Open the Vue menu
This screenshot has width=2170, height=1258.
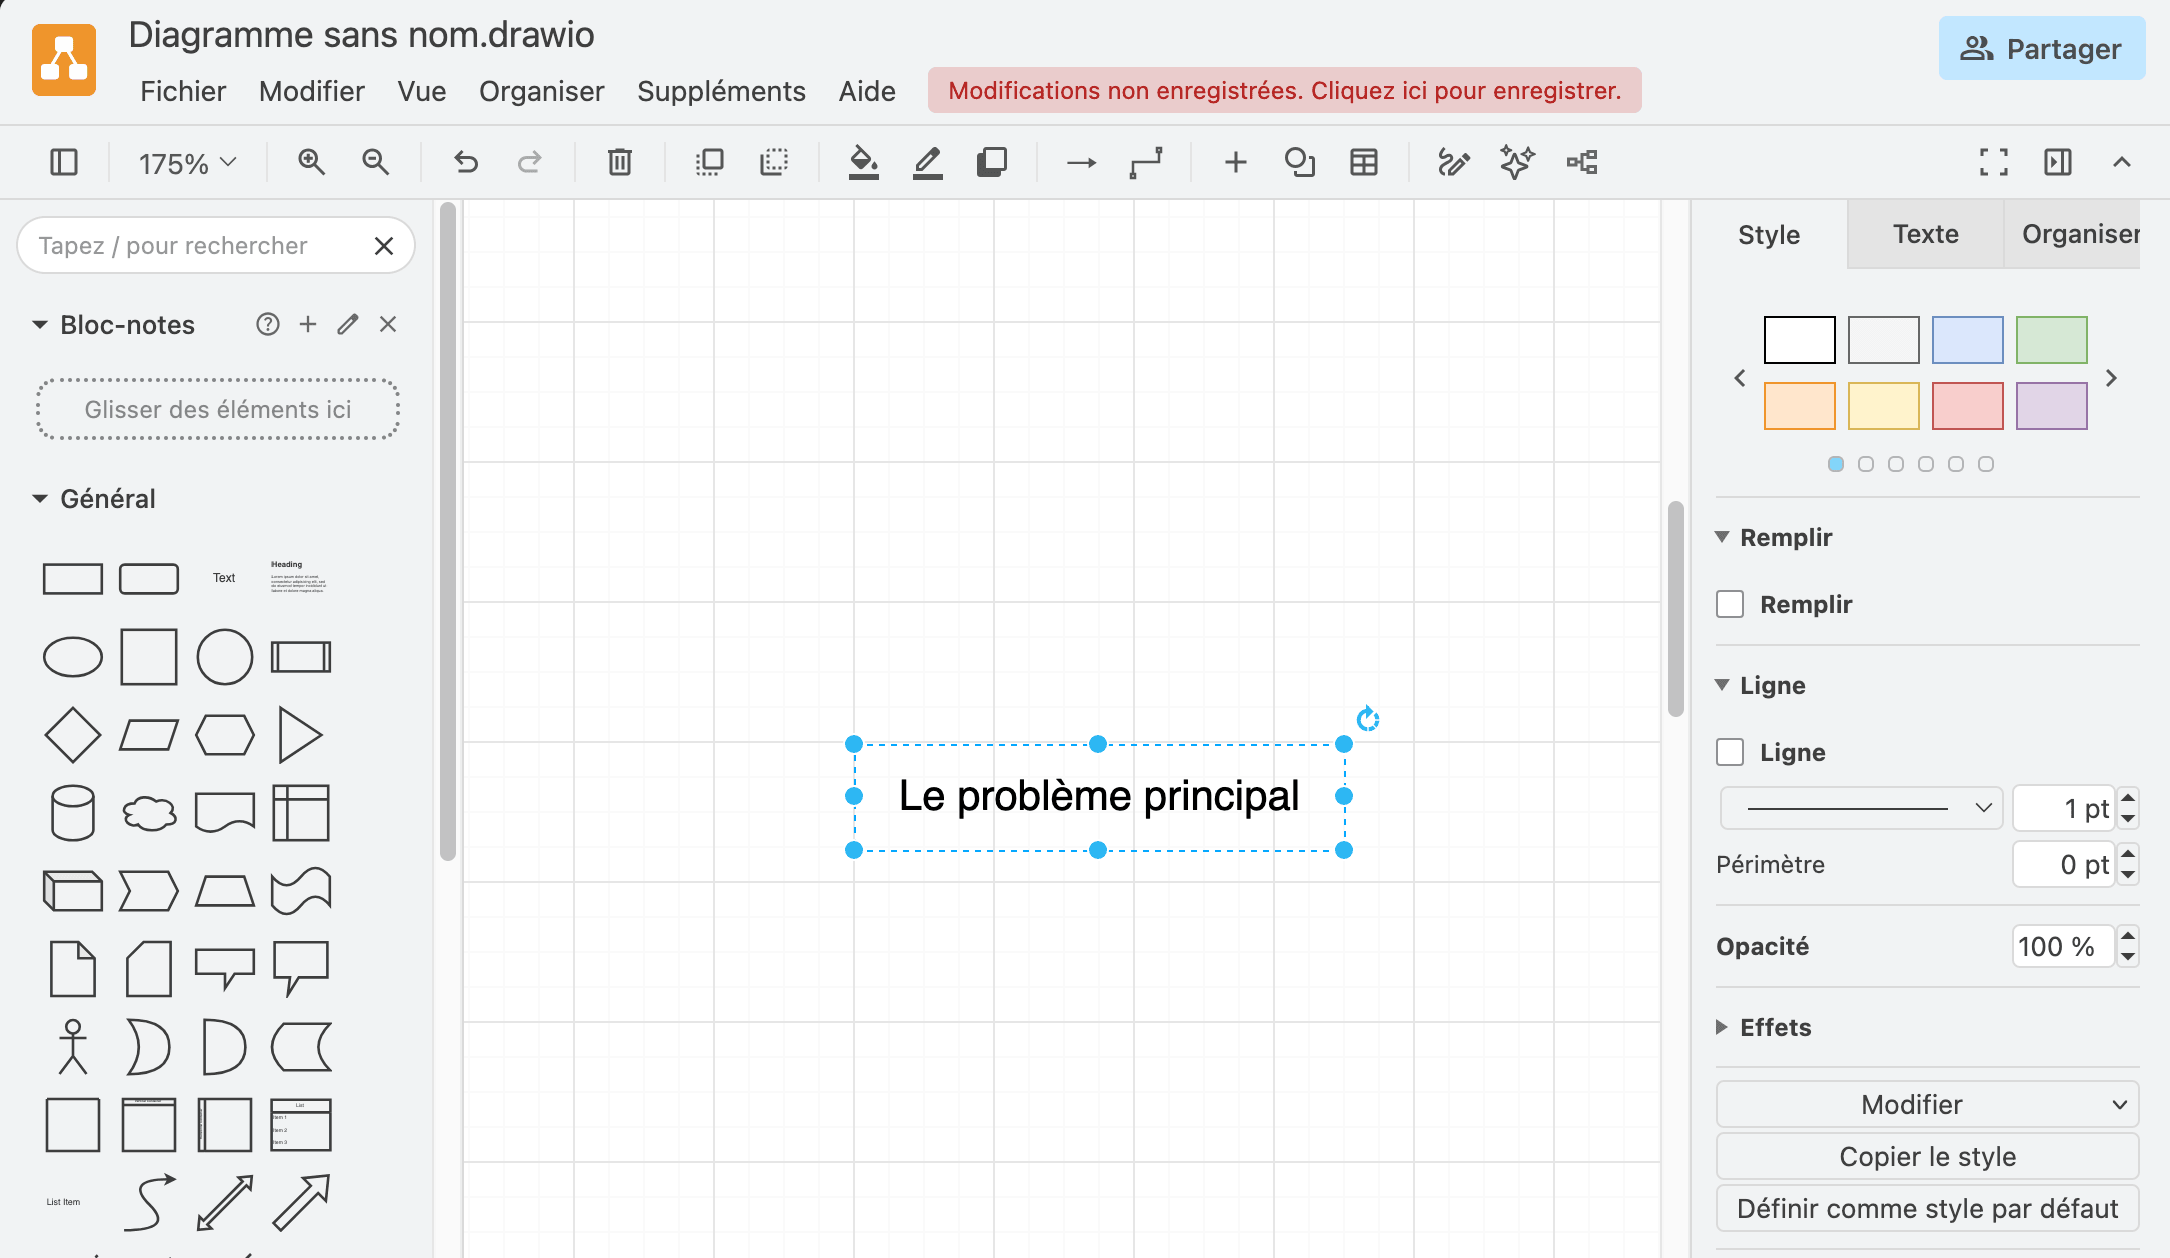coord(422,91)
